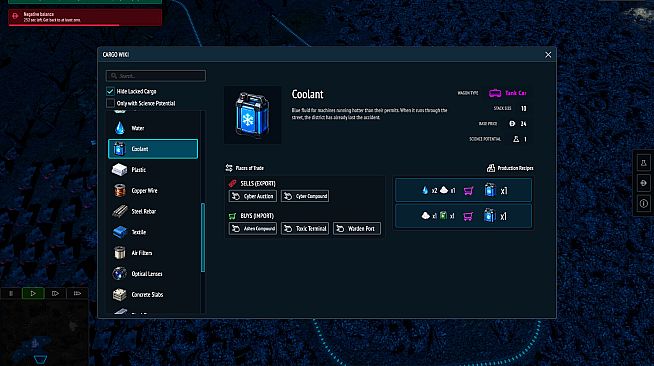Select the water-based coolant production recipe
This screenshot has height=366, width=654.
click(x=463, y=191)
